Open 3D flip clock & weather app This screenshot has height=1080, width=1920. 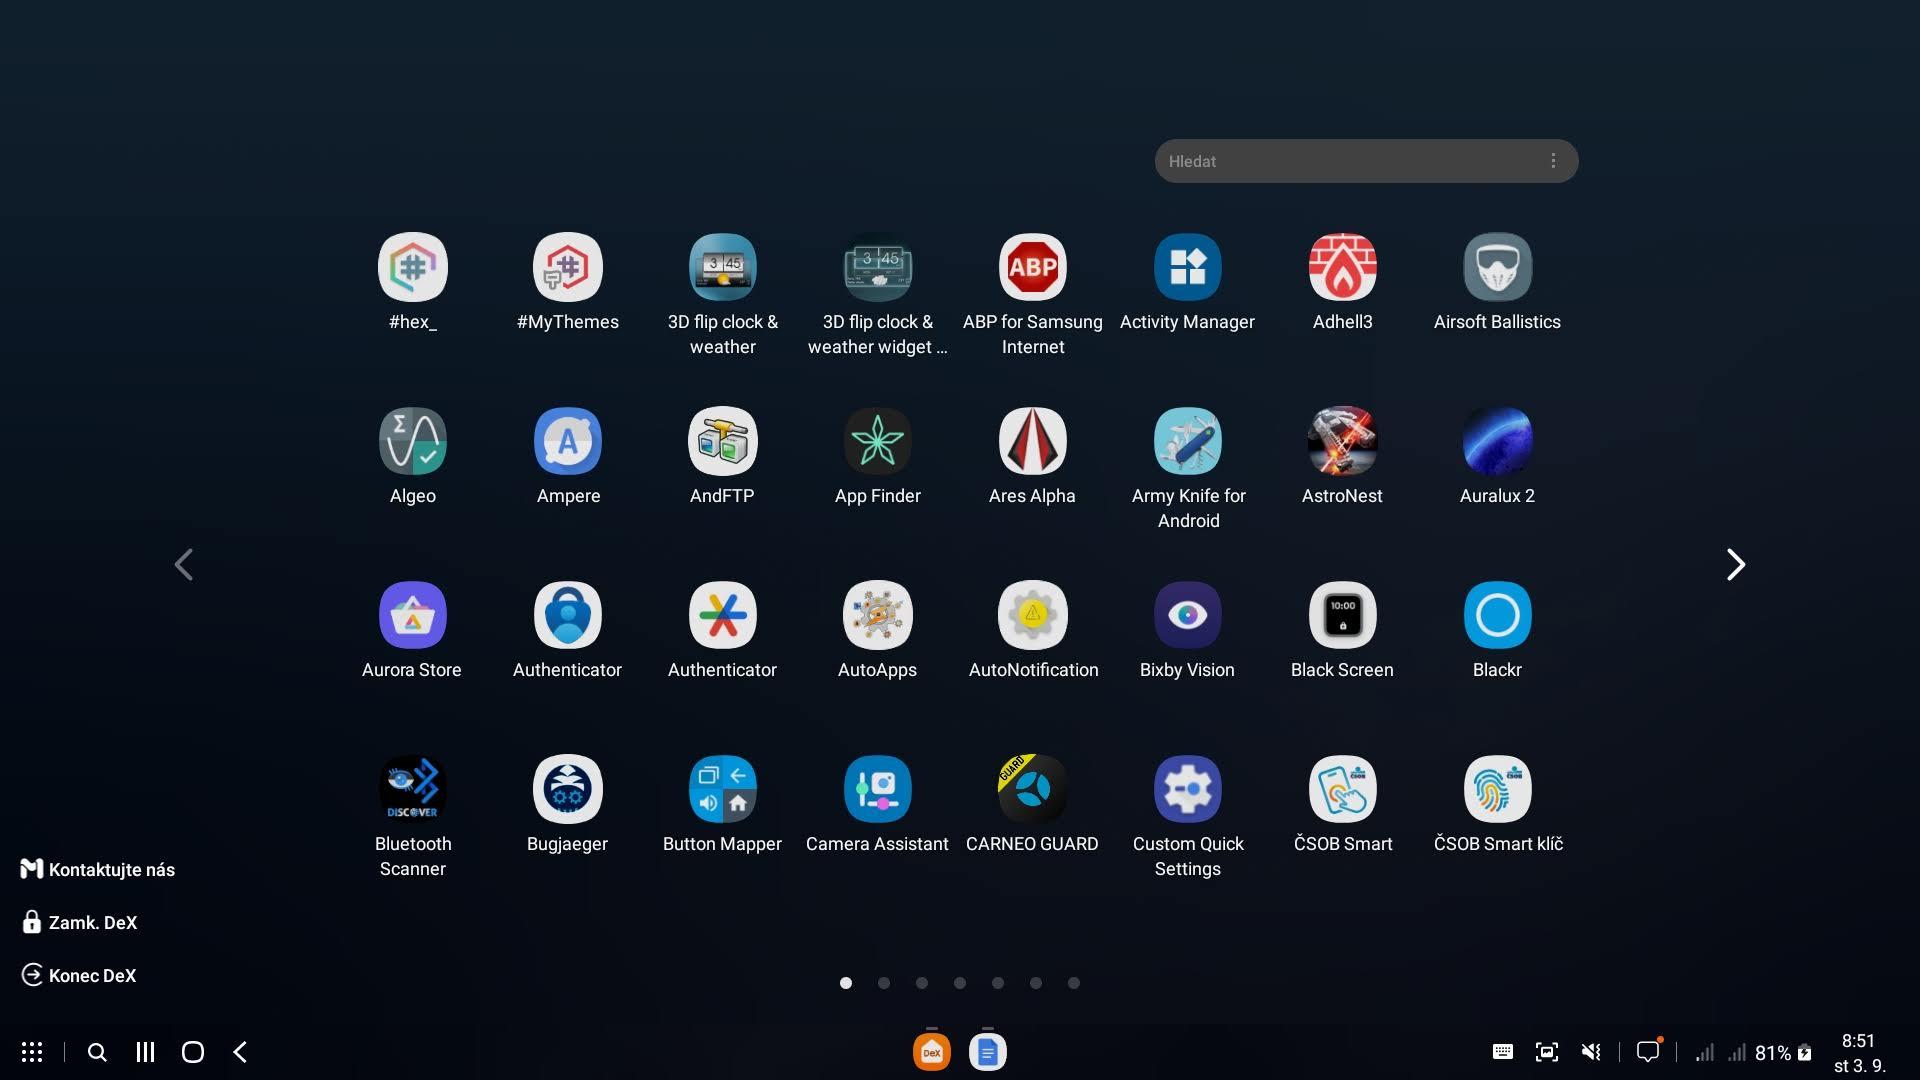point(722,267)
